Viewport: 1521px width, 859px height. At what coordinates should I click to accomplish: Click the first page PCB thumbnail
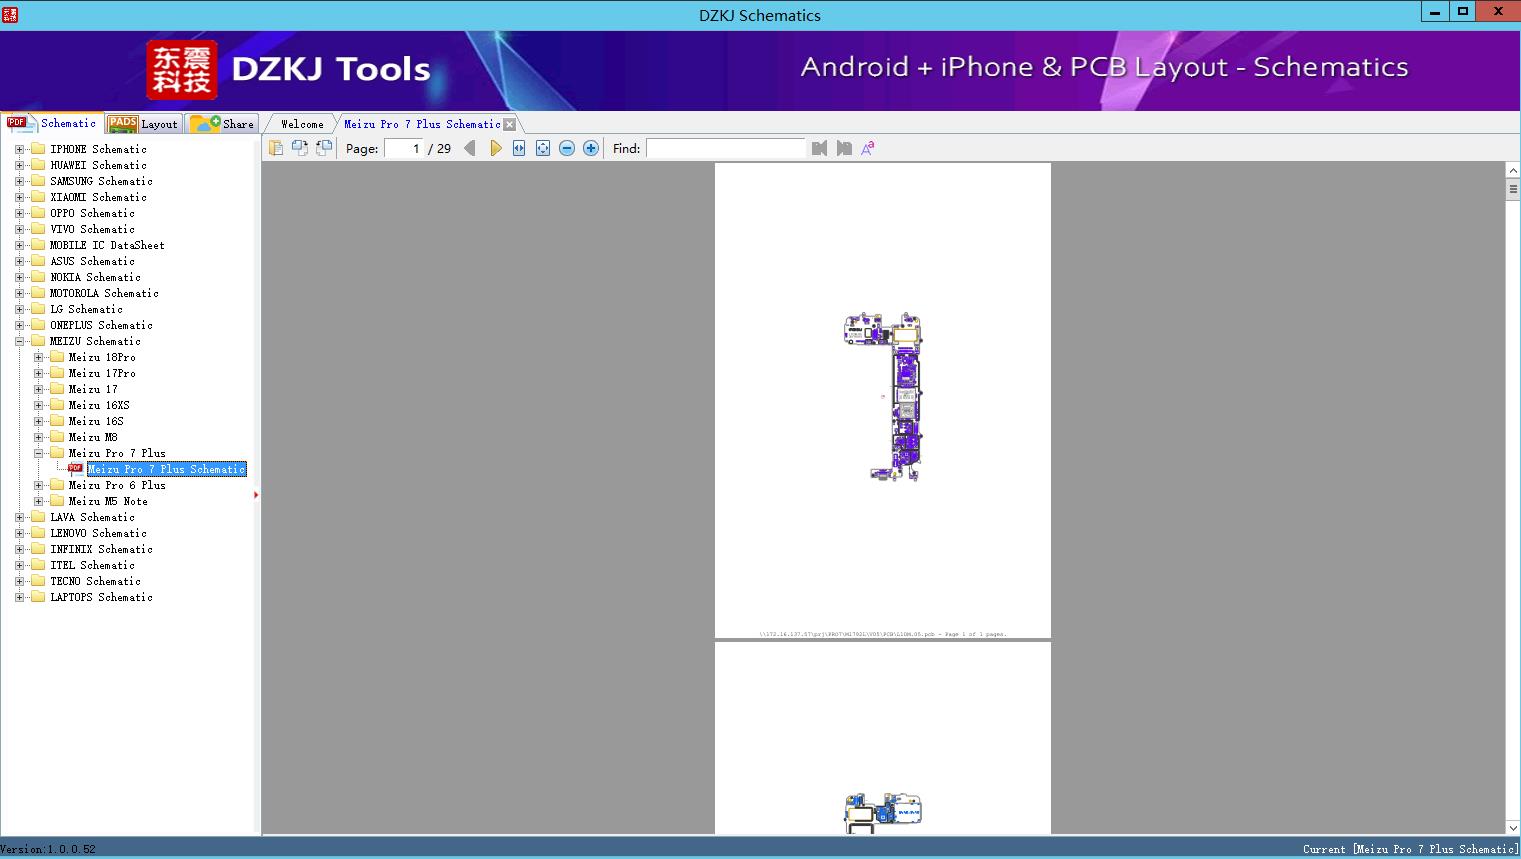click(x=883, y=397)
